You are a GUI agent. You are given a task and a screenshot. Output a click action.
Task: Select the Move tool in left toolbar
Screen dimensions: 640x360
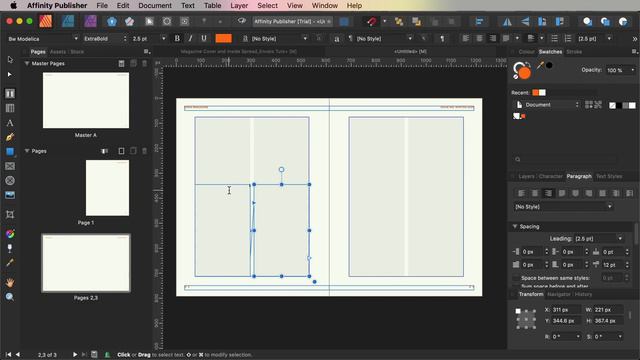click(10, 60)
